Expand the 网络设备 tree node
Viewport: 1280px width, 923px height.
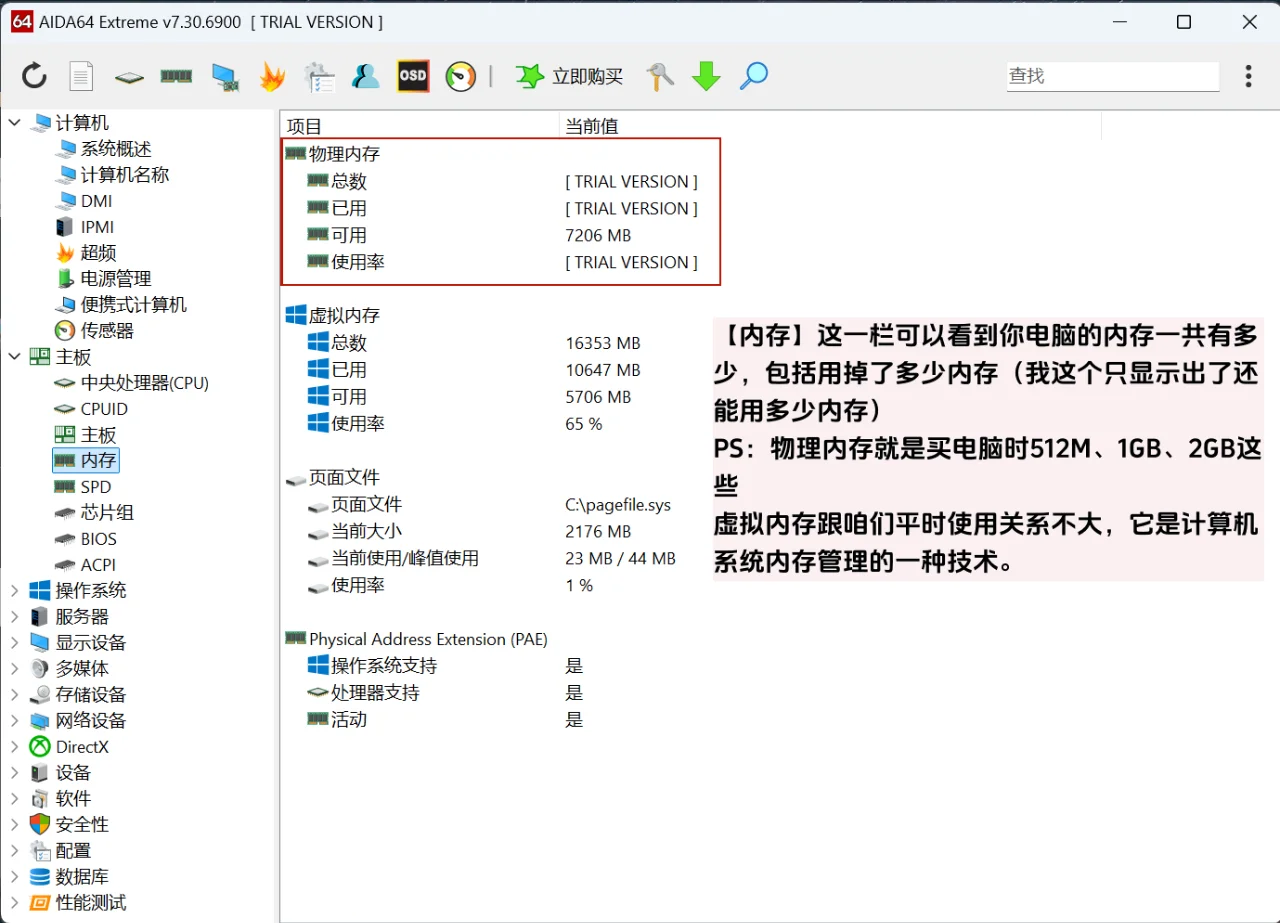pyautogui.click(x=15, y=721)
